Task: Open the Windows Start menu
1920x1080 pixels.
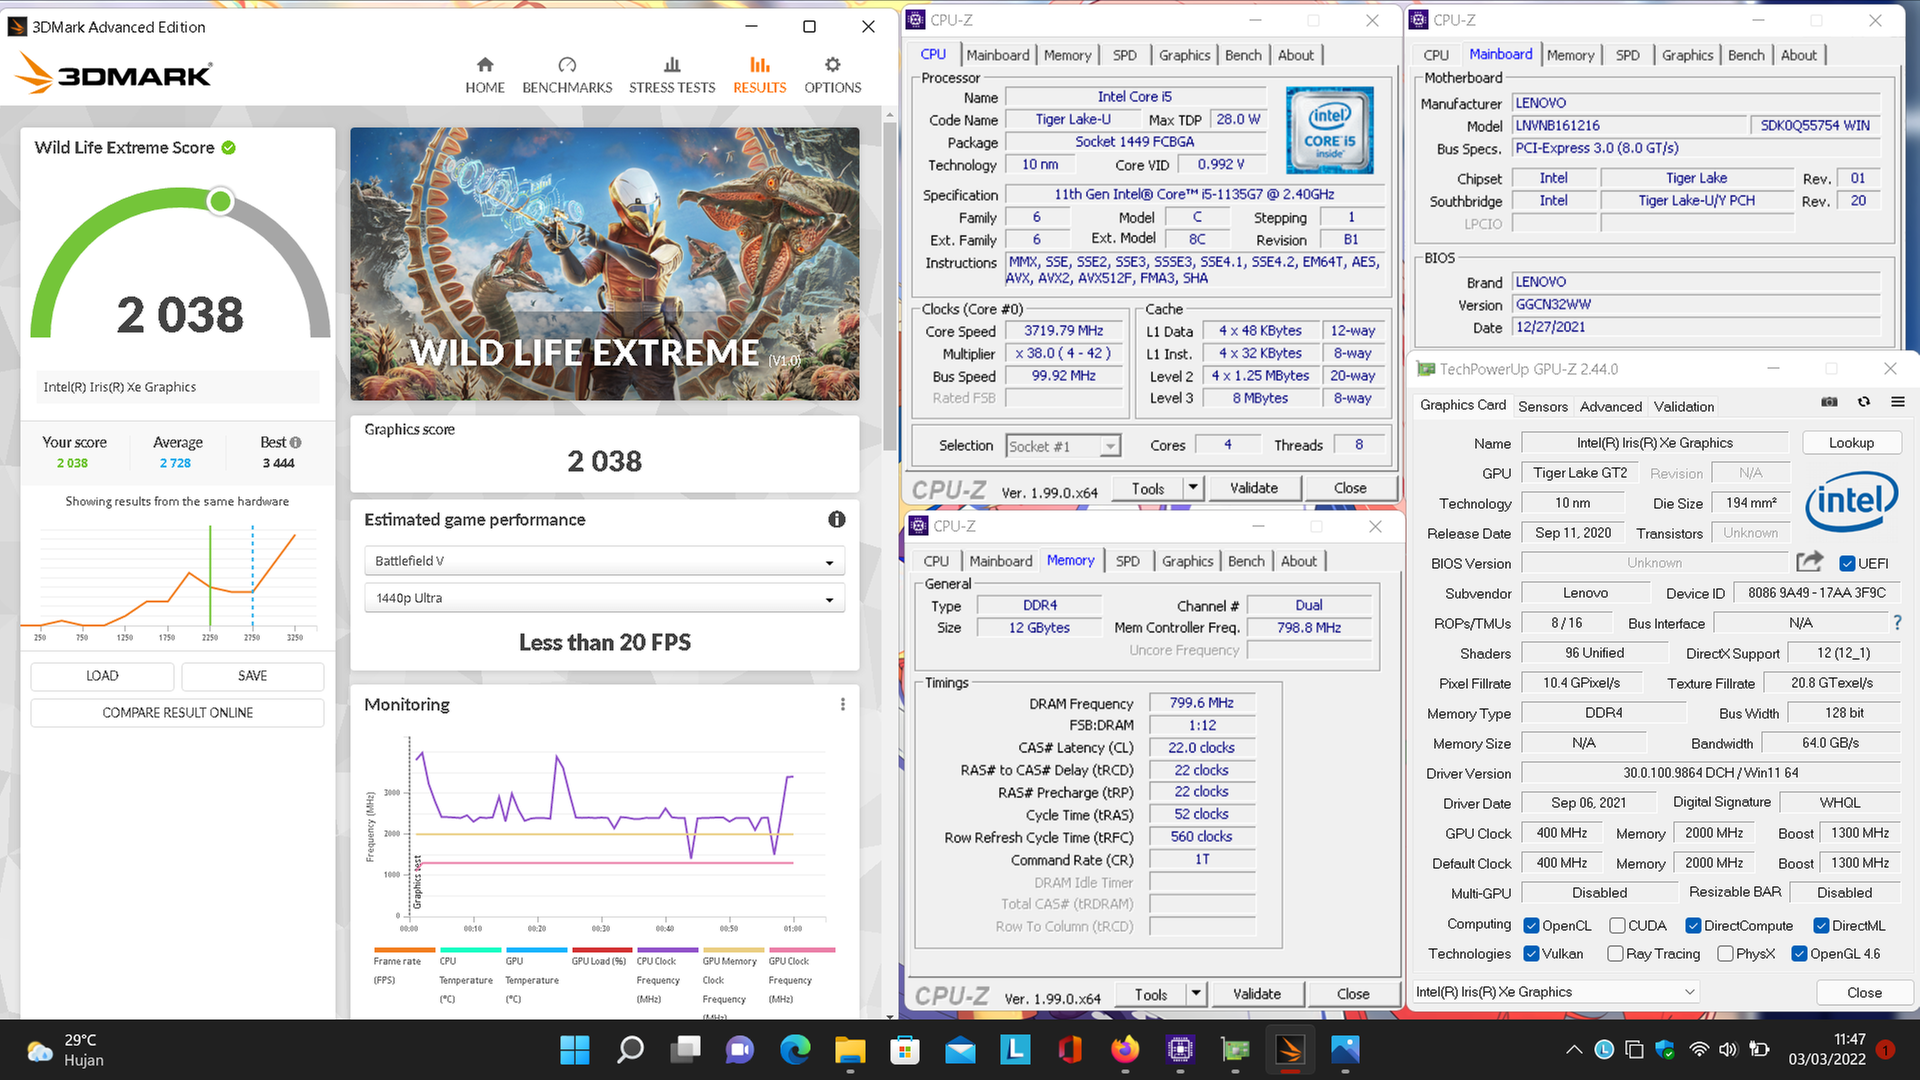Action: point(575,1050)
